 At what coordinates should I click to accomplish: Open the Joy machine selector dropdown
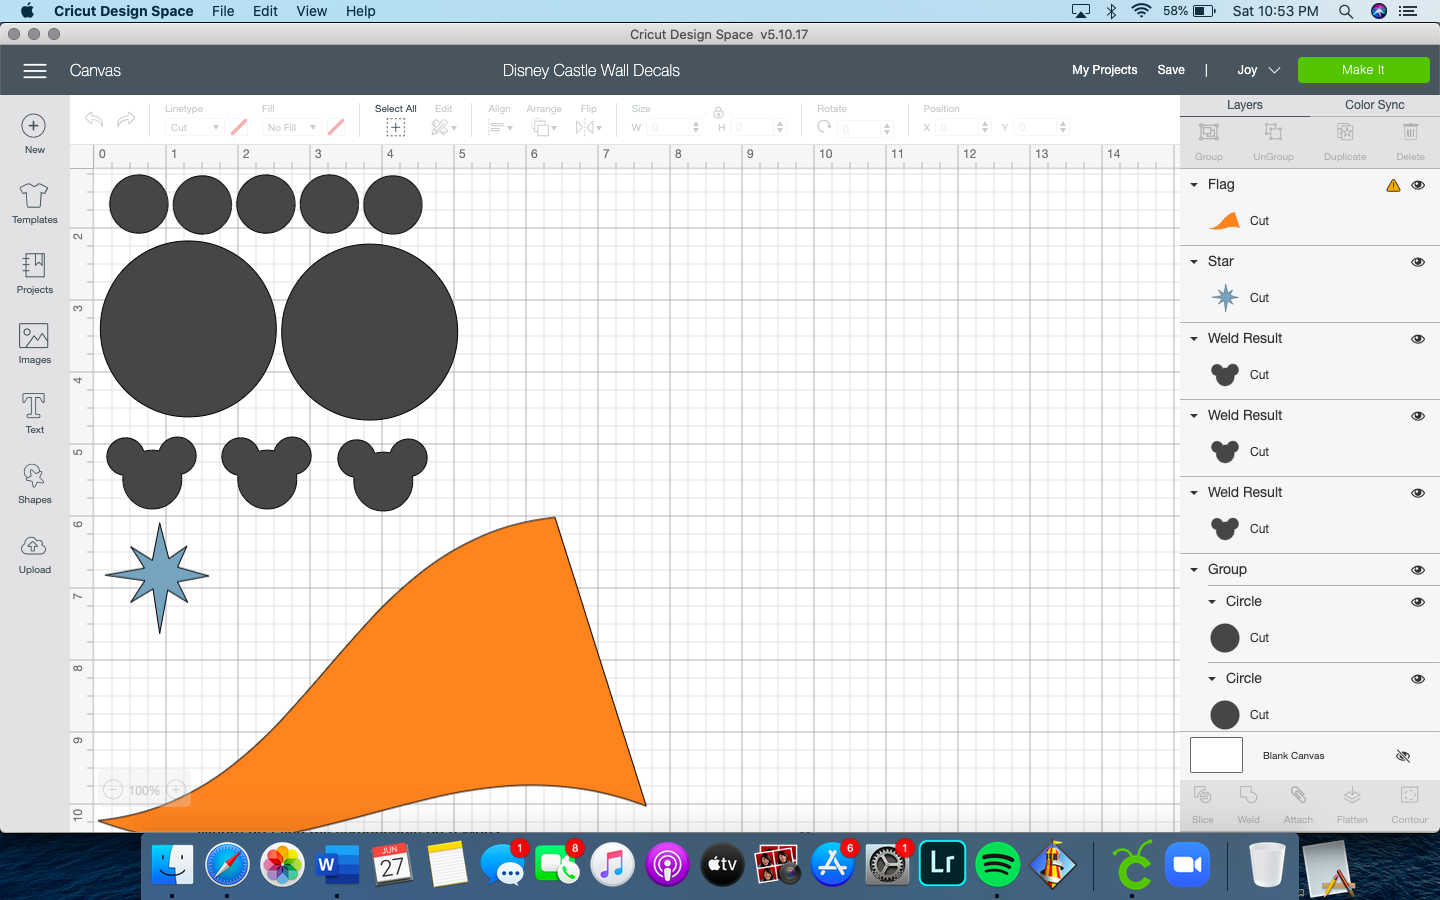[x=1258, y=70]
